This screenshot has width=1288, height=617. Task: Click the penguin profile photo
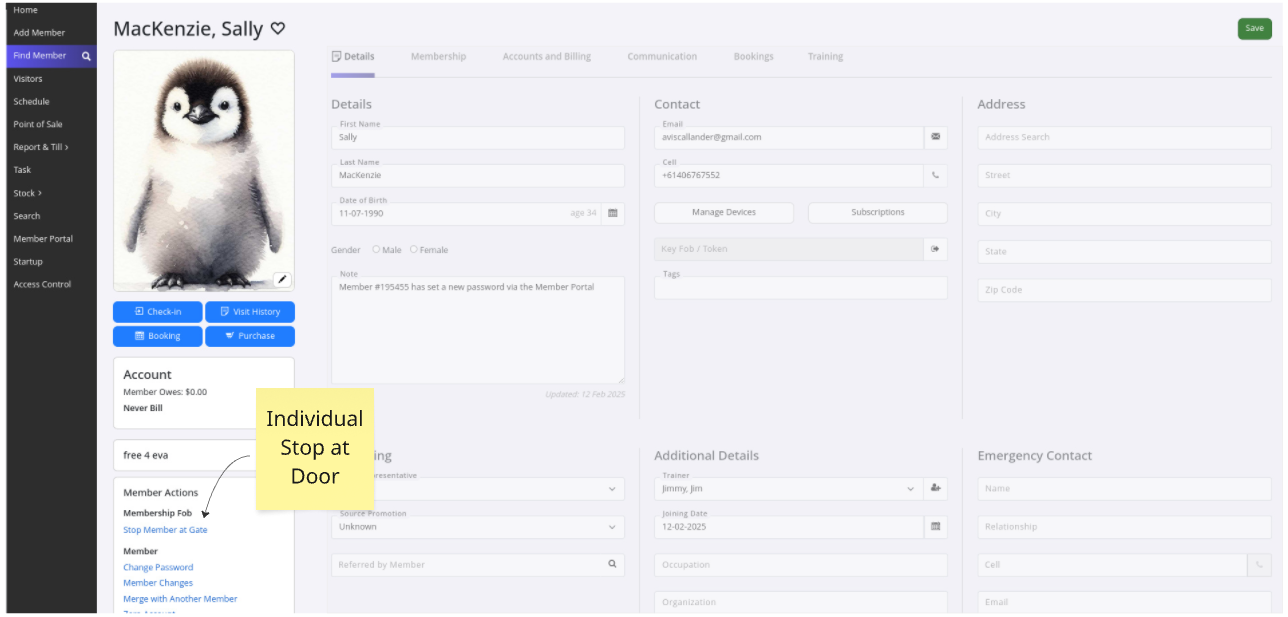[x=204, y=171]
